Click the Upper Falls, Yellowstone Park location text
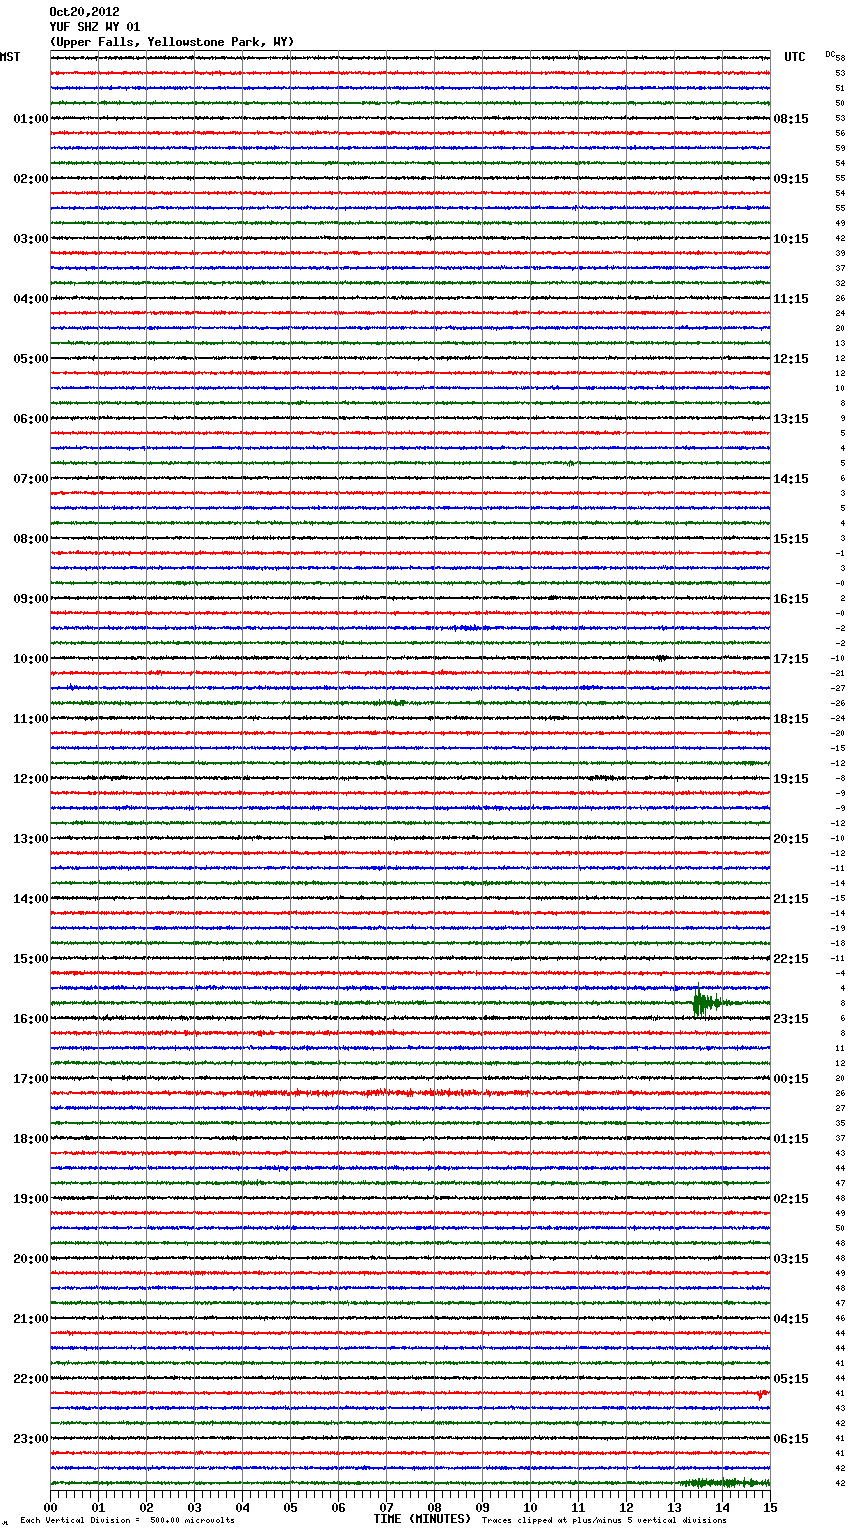Viewport: 850px width, 1534px height. [171, 42]
